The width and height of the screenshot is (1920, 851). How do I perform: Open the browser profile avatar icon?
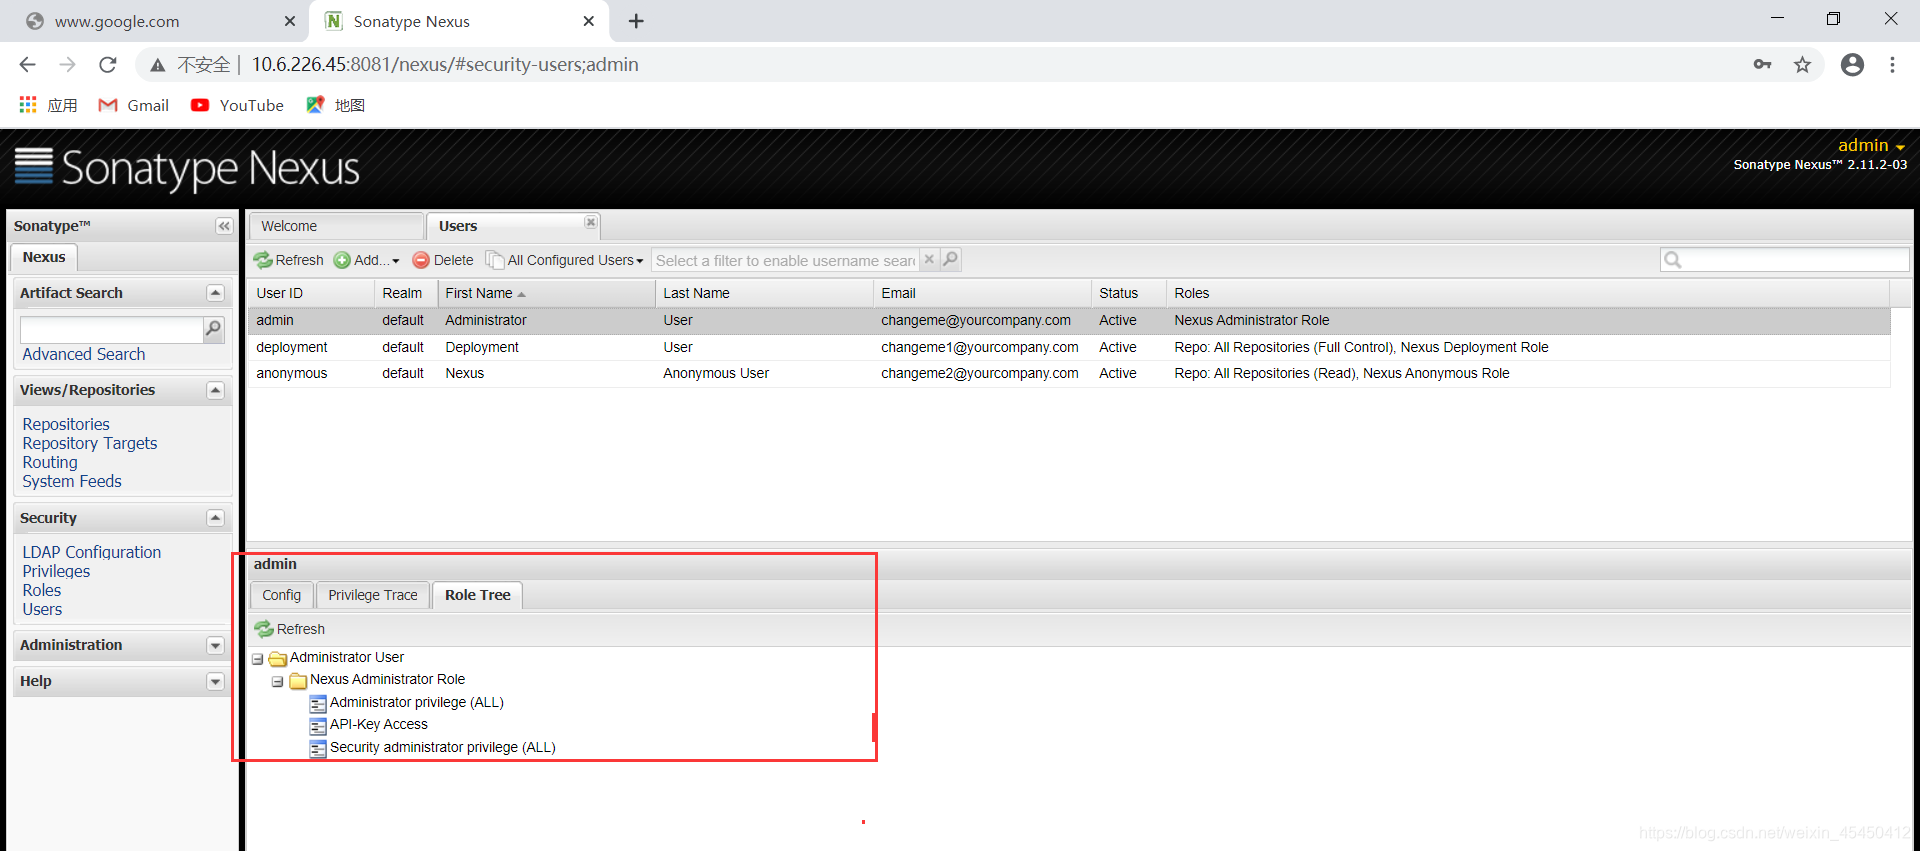[1852, 64]
